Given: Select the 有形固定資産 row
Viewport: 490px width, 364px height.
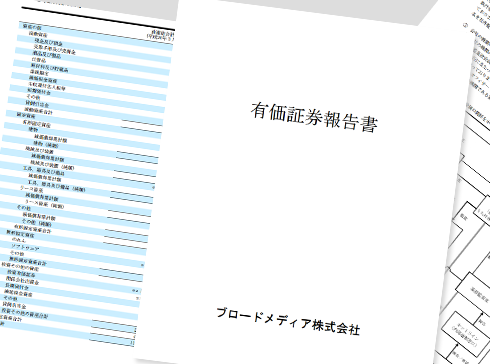Looking at the screenshot, I should coord(36,123).
